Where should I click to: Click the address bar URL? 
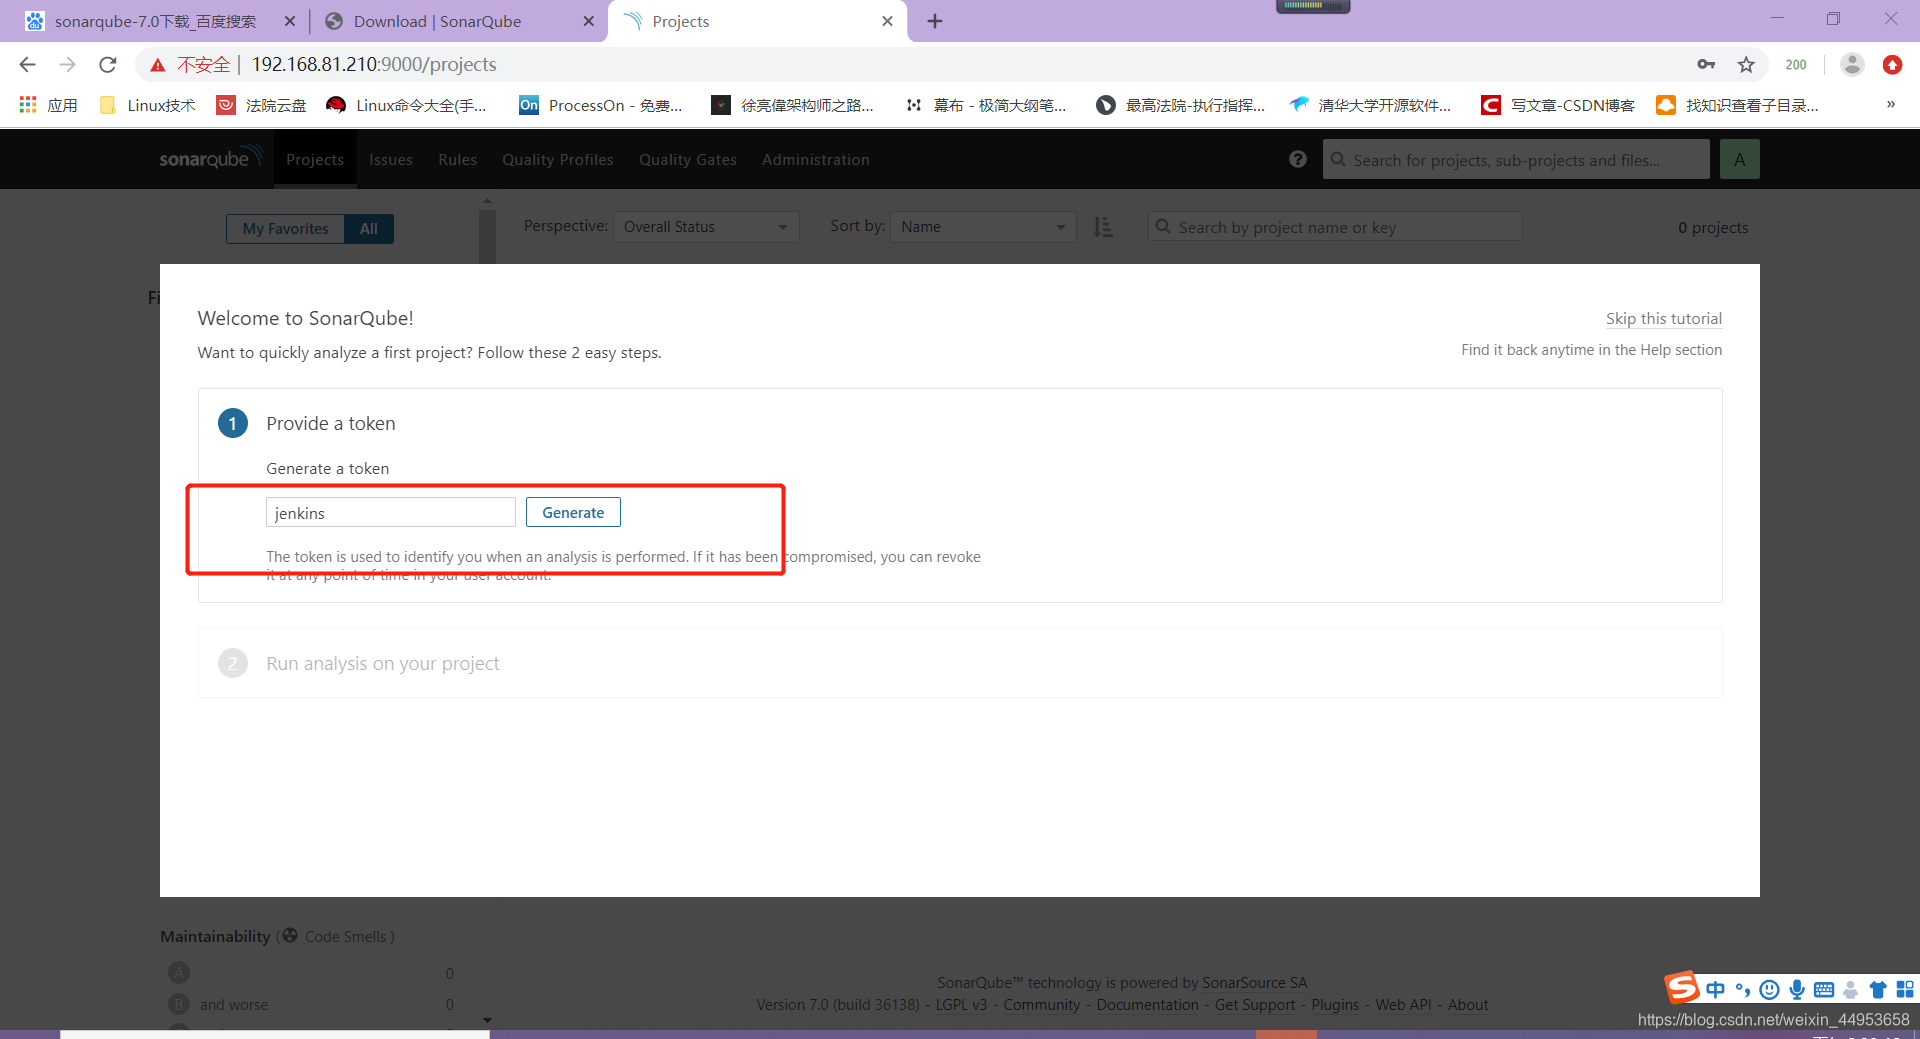click(374, 64)
